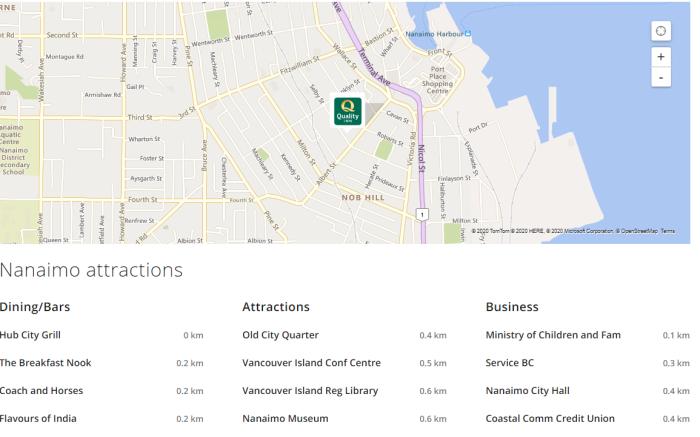Click Nanaimo Museum attraction
The width and height of the screenshot is (700, 437).
tap(285, 419)
